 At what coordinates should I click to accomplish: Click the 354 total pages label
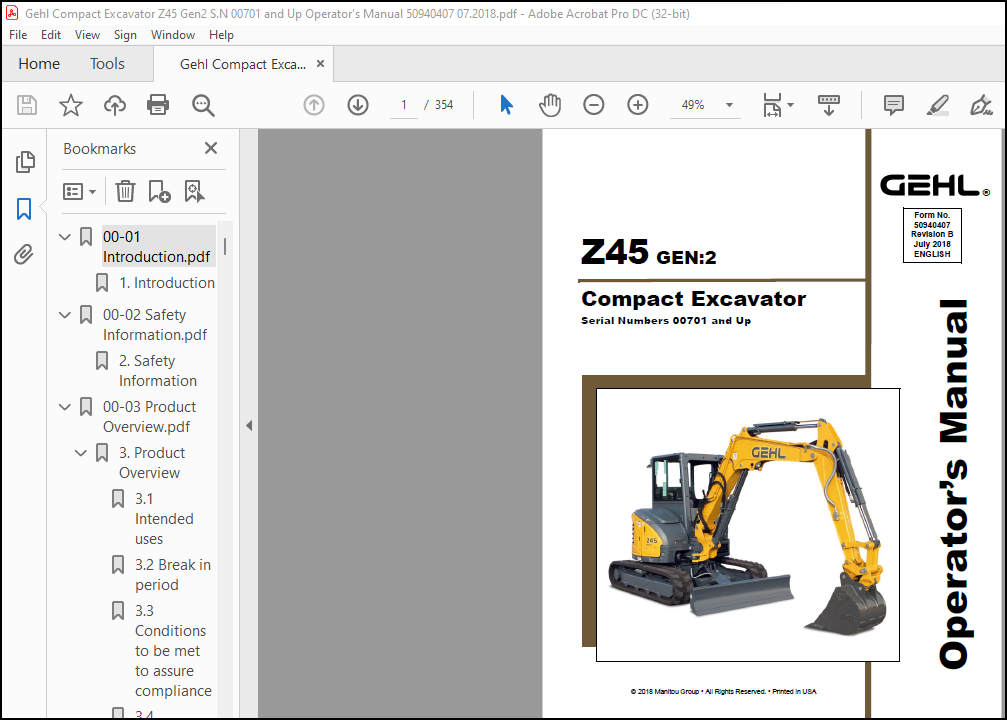[x=444, y=105]
